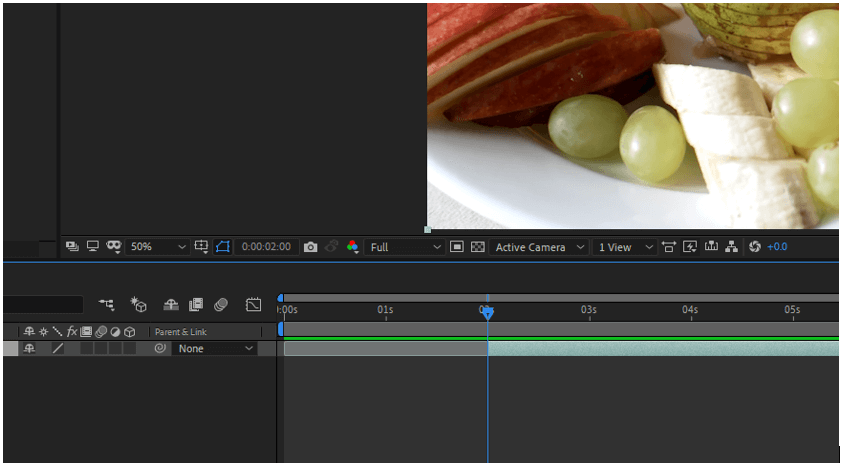Click the current time indicator playhead
The width and height of the screenshot is (841, 467).
point(488,313)
